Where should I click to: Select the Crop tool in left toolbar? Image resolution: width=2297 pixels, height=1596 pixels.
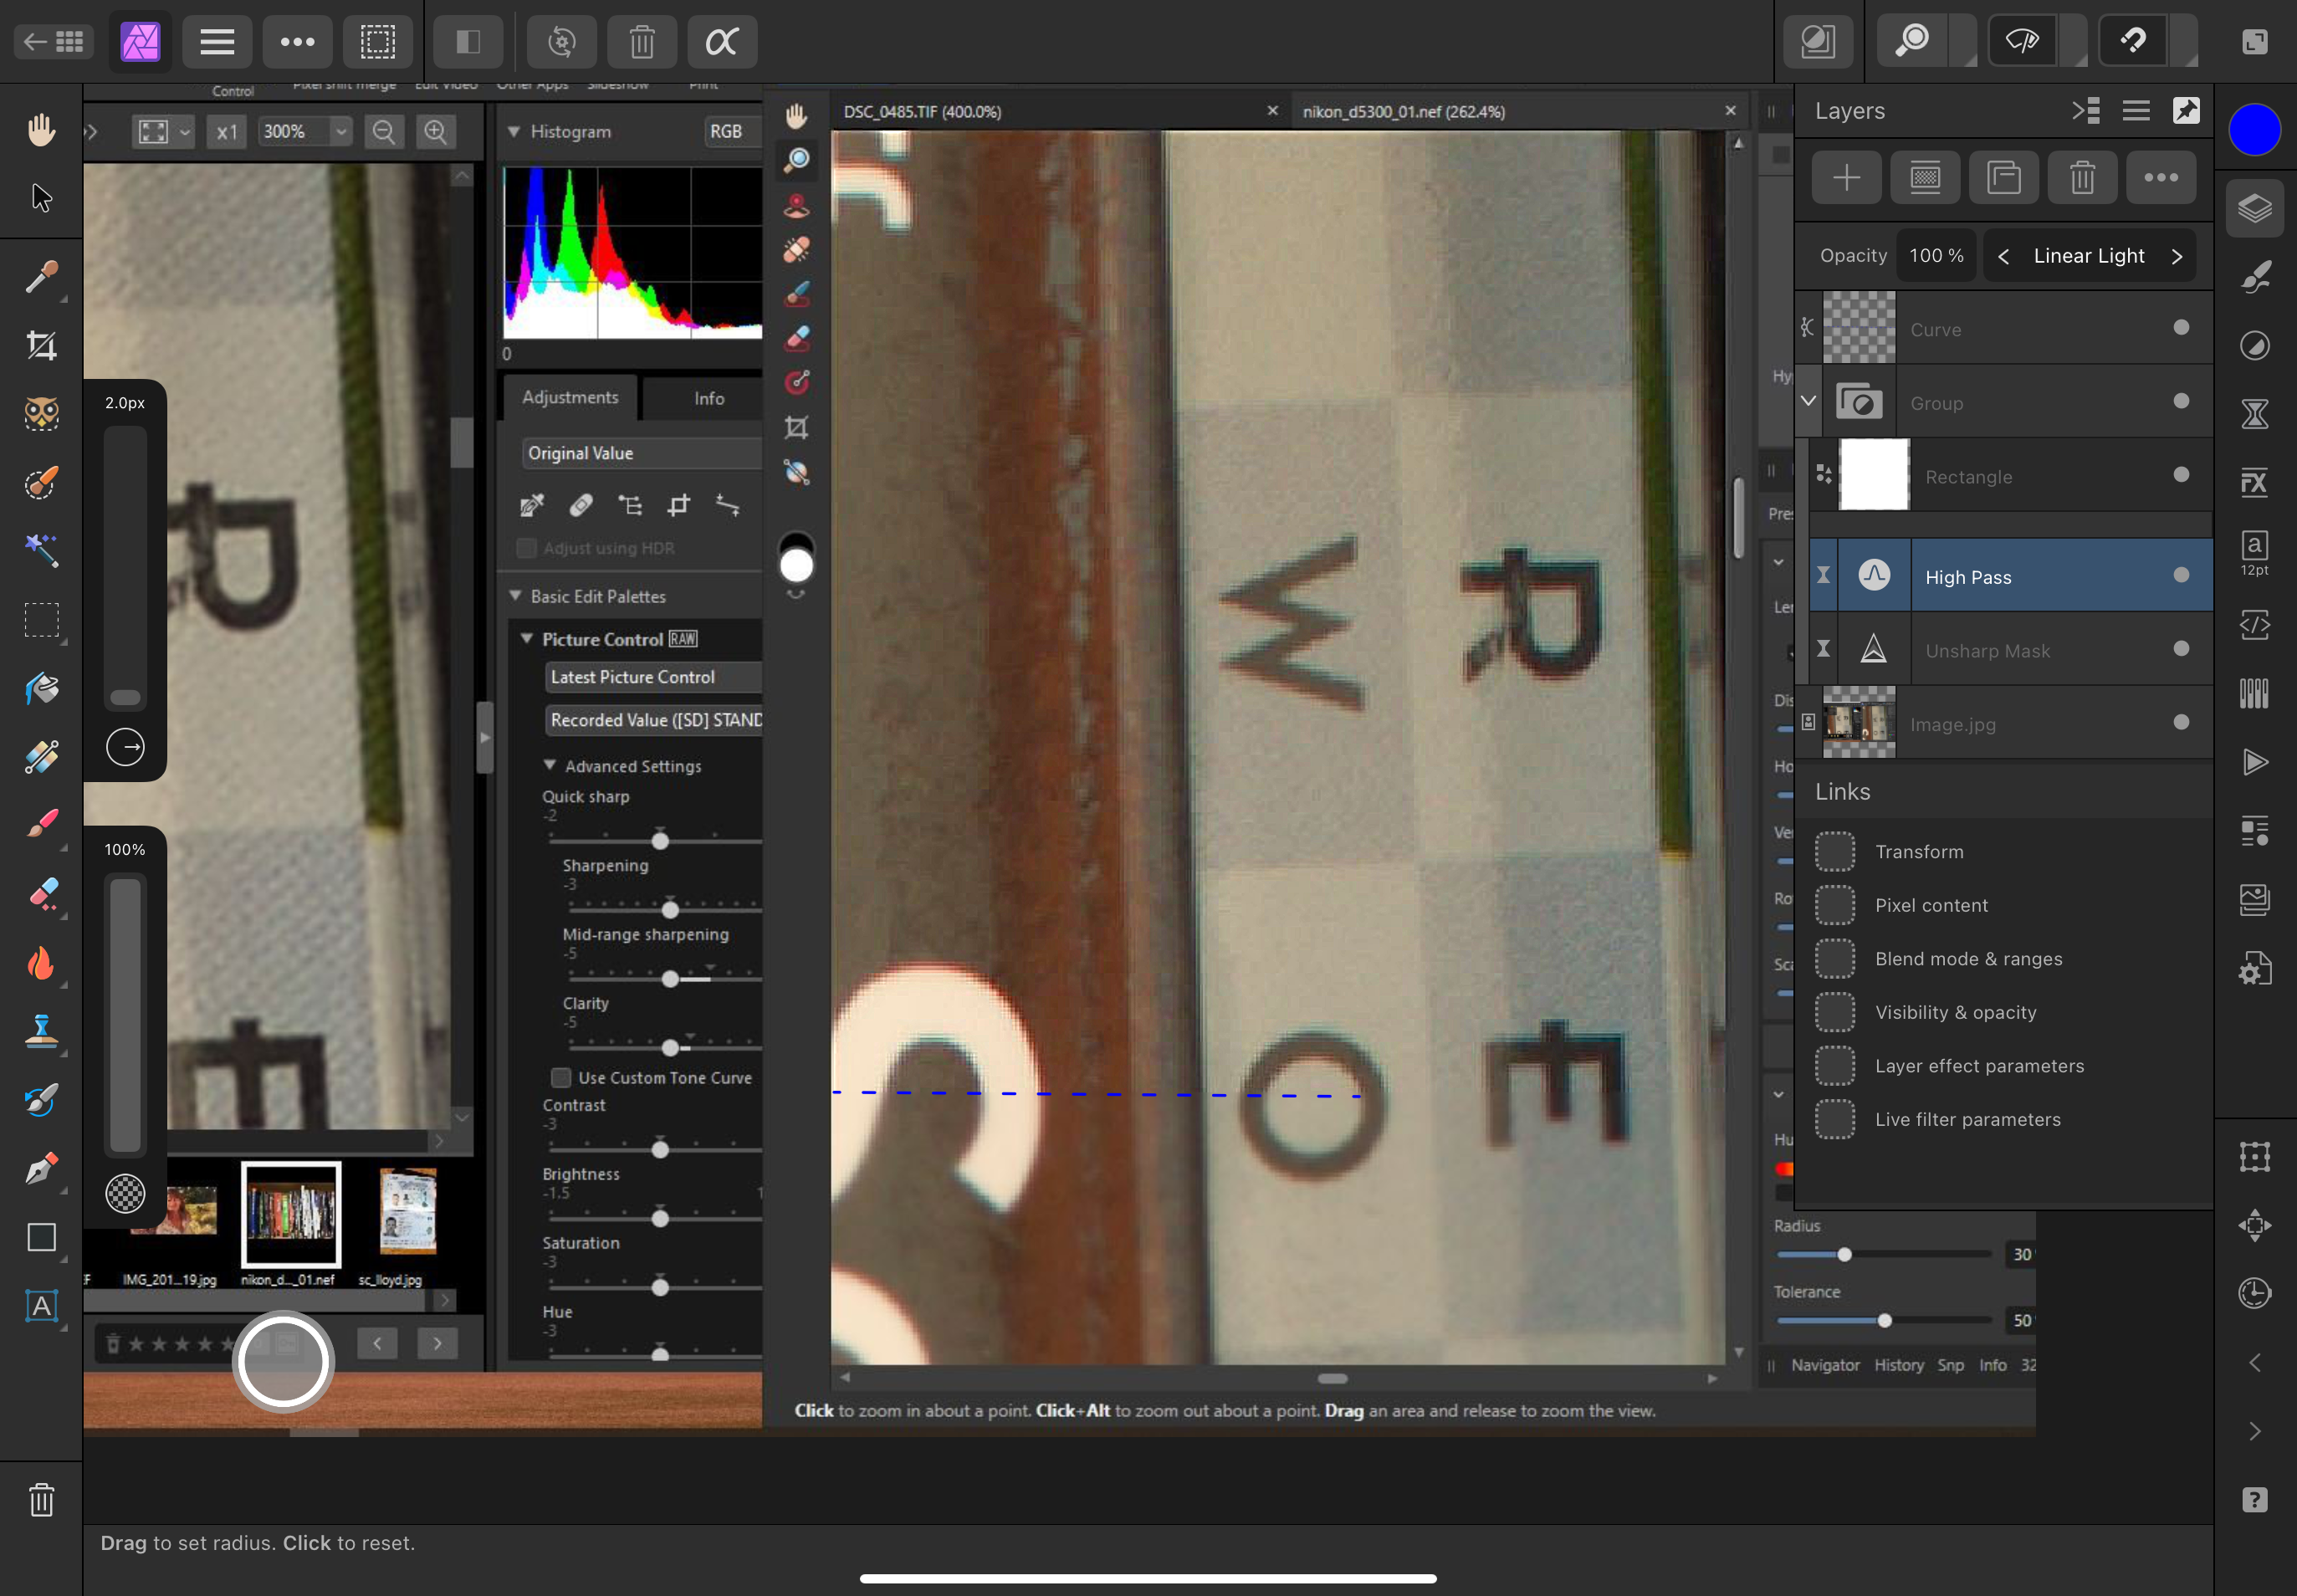pos(41,346)
